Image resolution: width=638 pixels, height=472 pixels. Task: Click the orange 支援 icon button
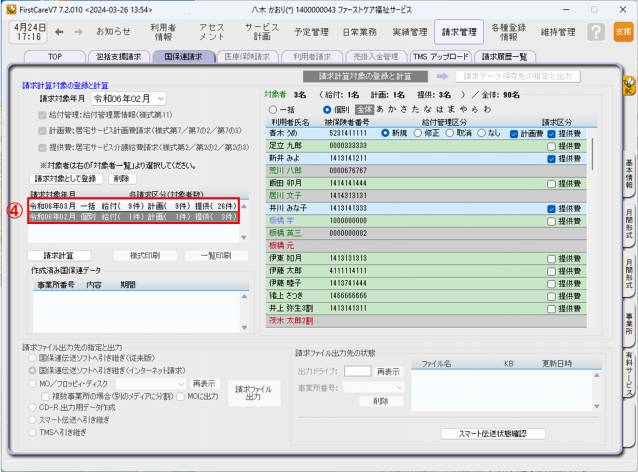tap(623, 33)
